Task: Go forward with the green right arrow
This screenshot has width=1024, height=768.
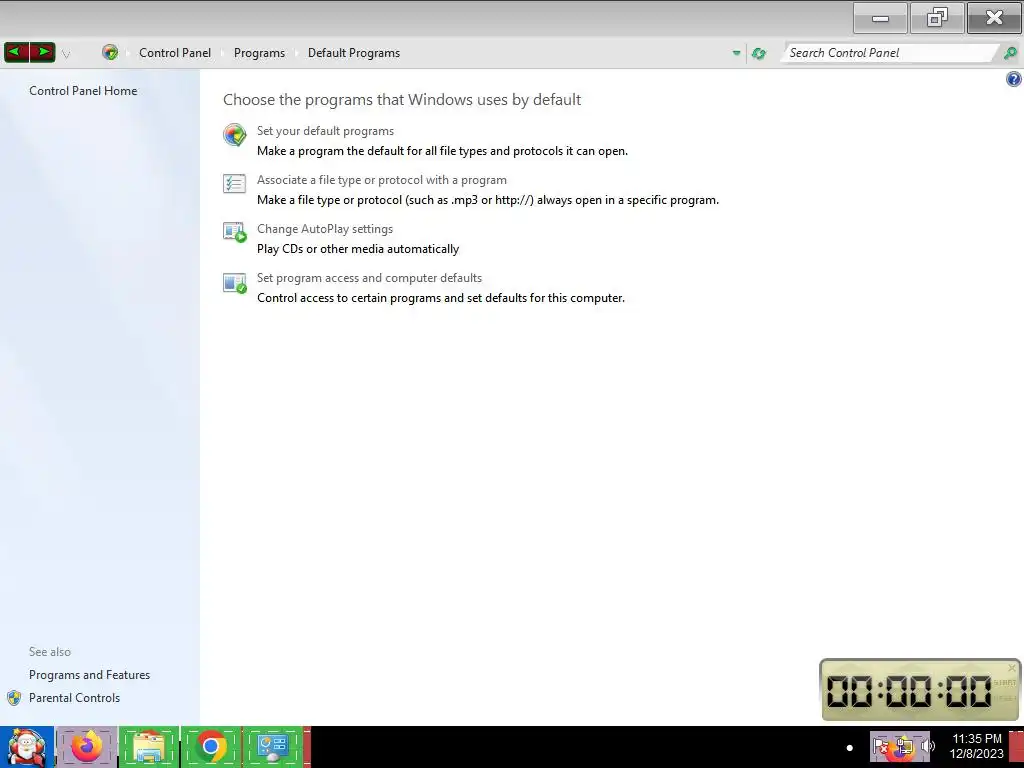Action: tap(42, 52)
